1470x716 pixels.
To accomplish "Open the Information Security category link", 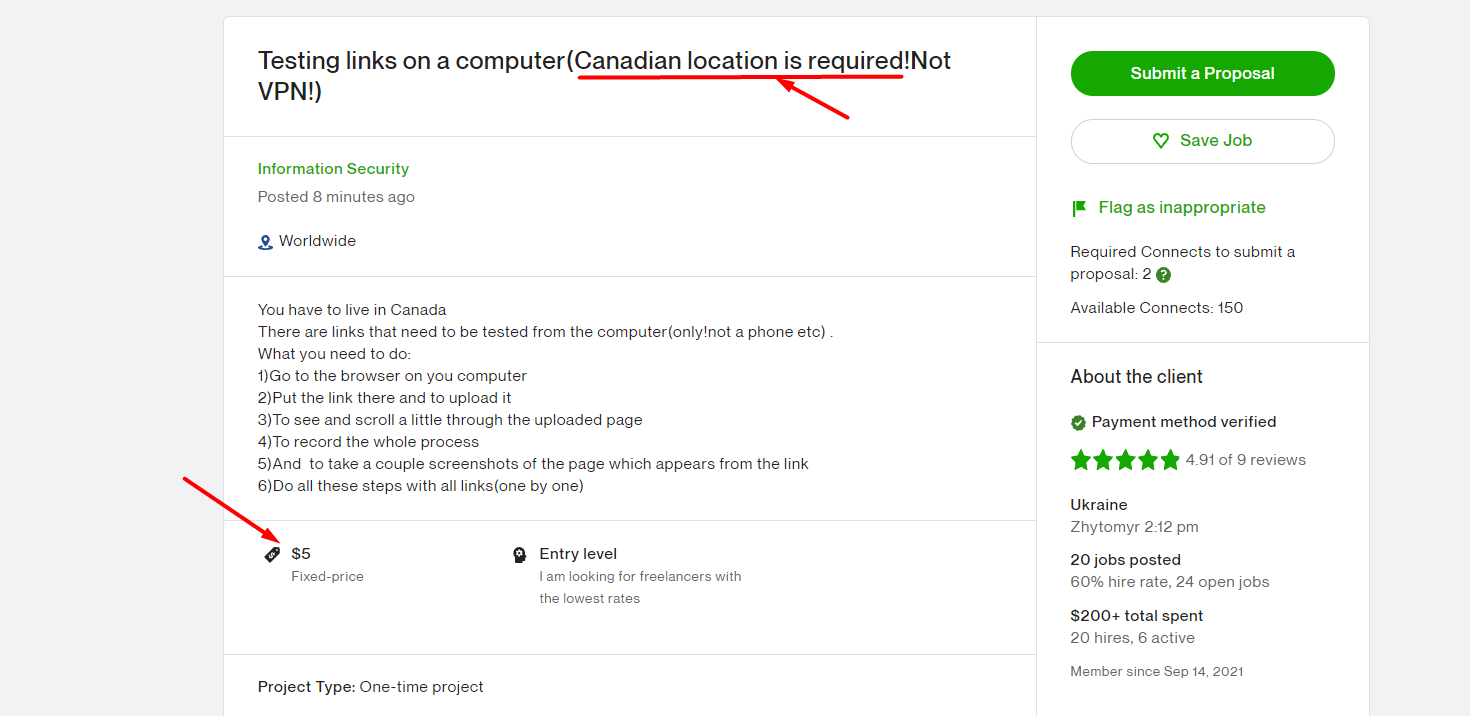I will click(x=333, y=169).
